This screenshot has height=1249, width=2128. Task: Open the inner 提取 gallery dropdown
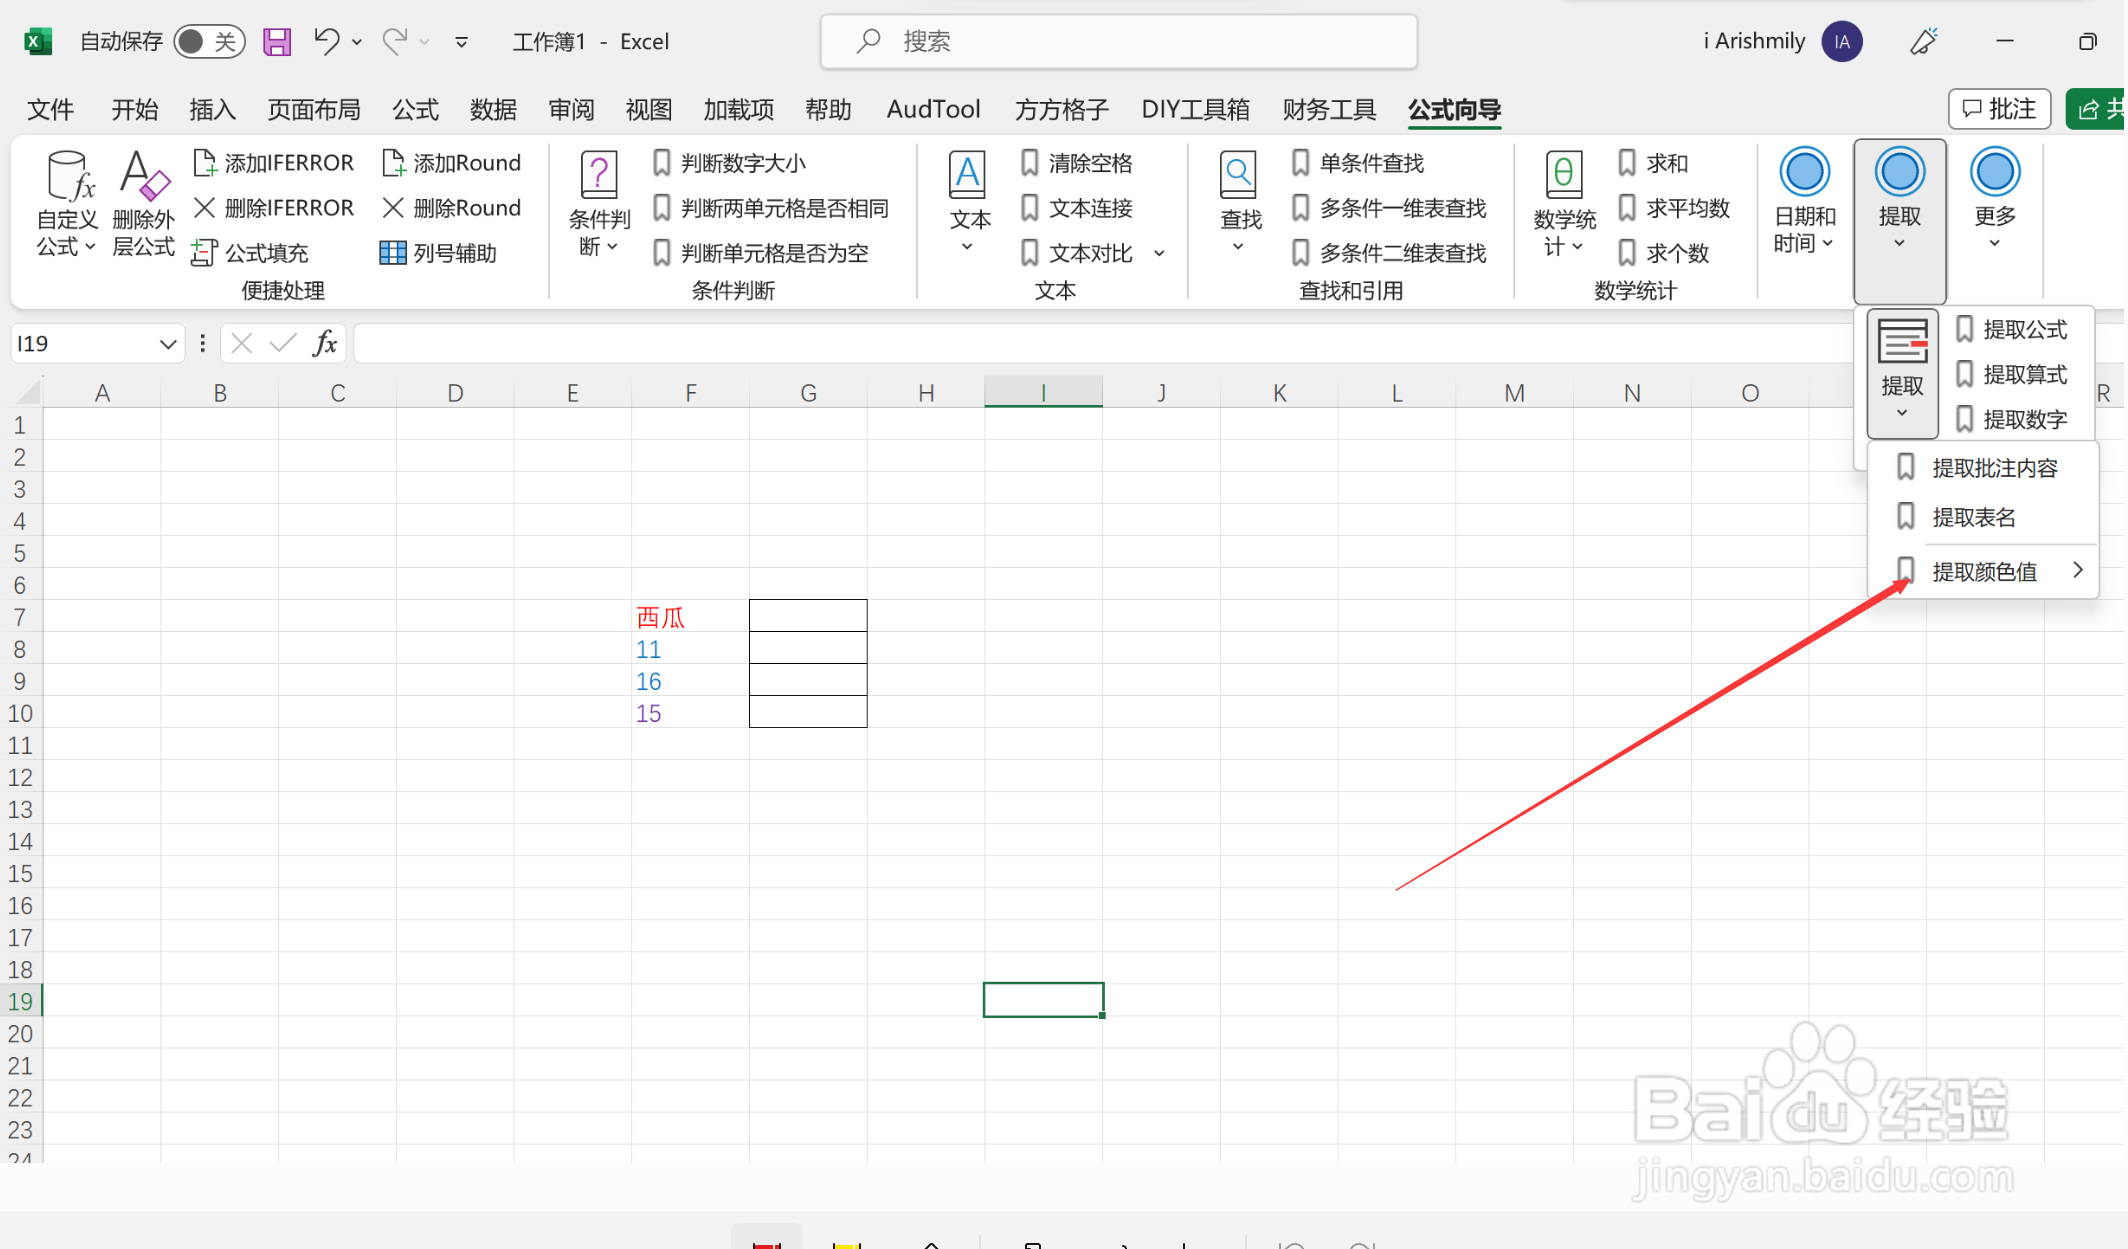point(1902,373)
